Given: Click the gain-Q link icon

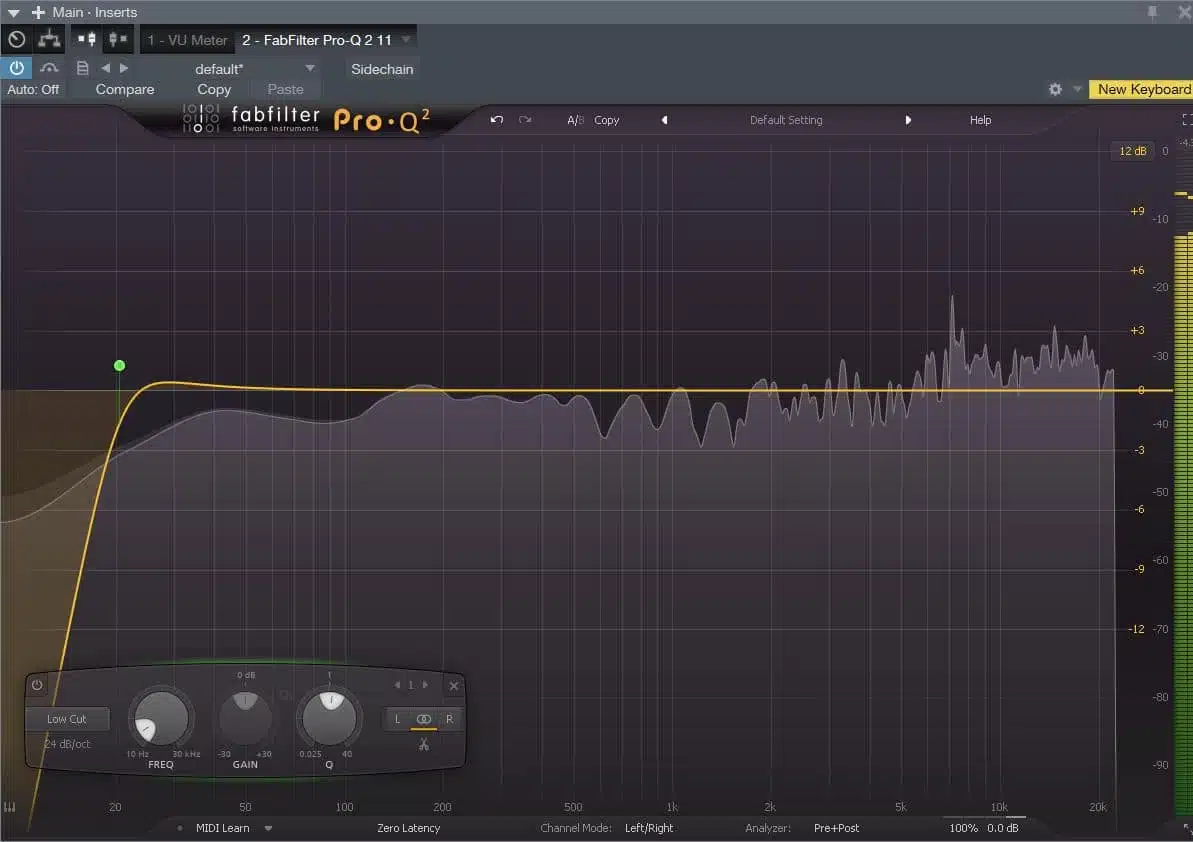Looking at the screenshot, I should [x=287, y=695].
